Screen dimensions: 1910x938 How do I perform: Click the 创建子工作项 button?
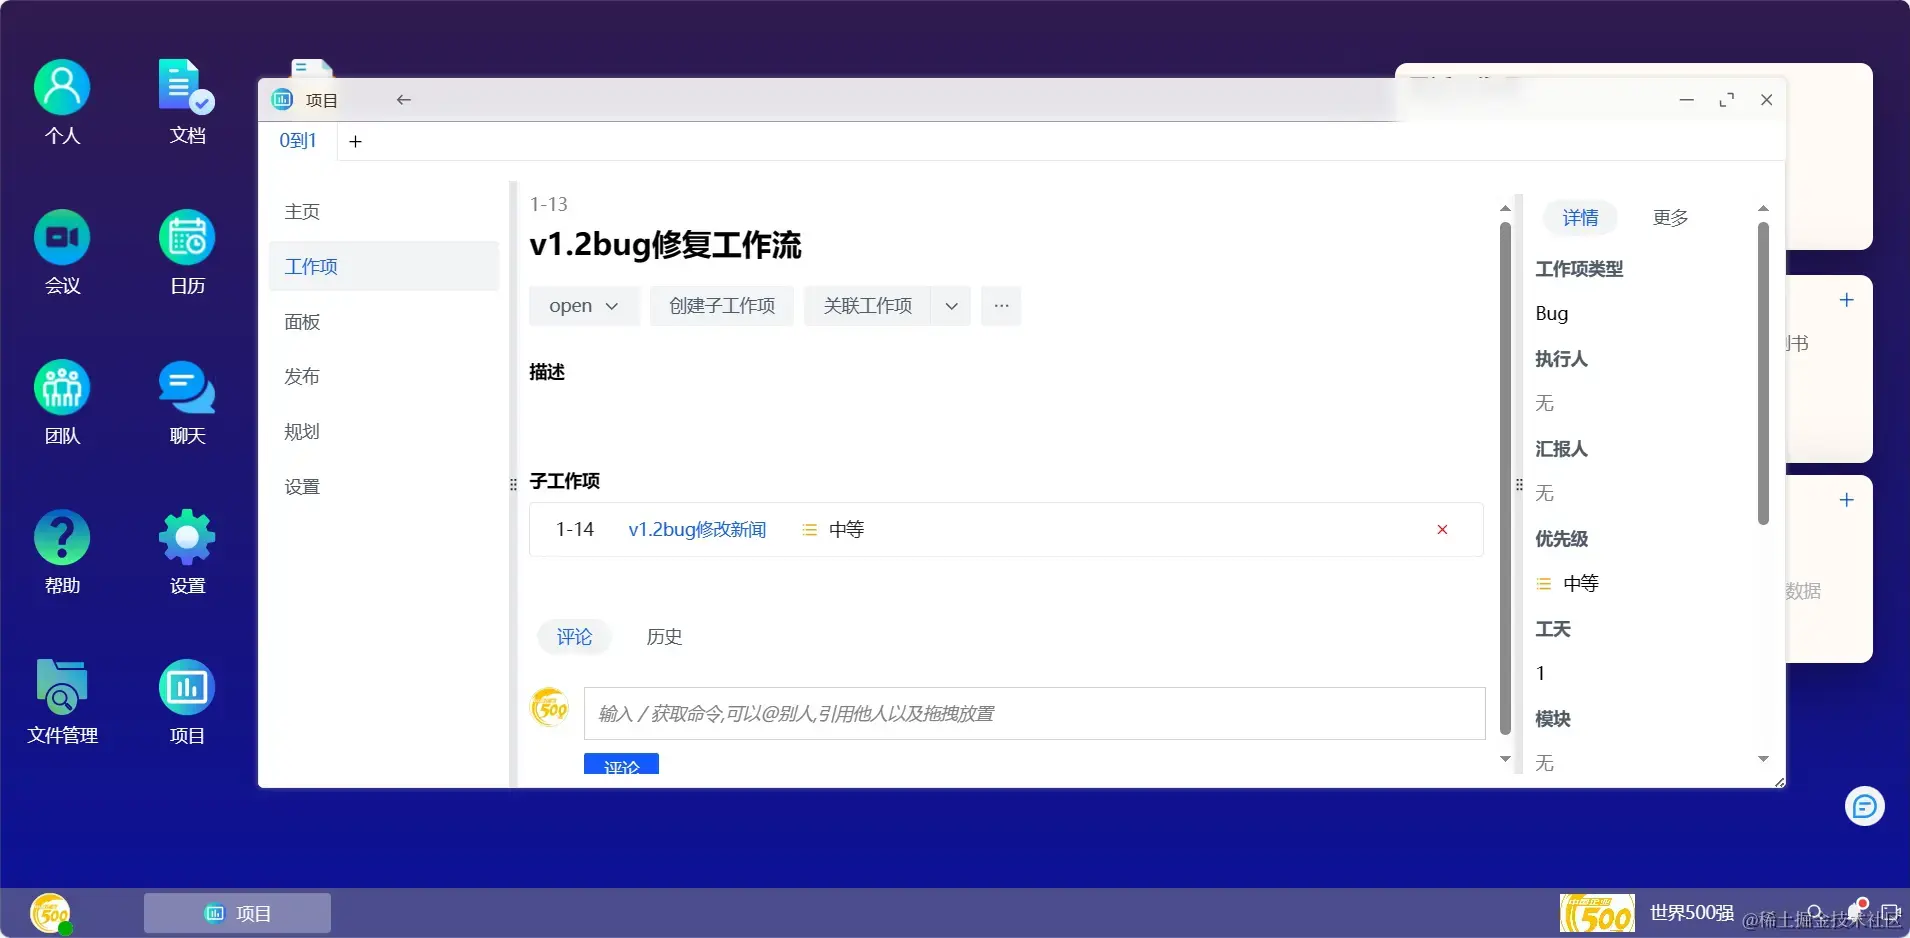(722, 306)
